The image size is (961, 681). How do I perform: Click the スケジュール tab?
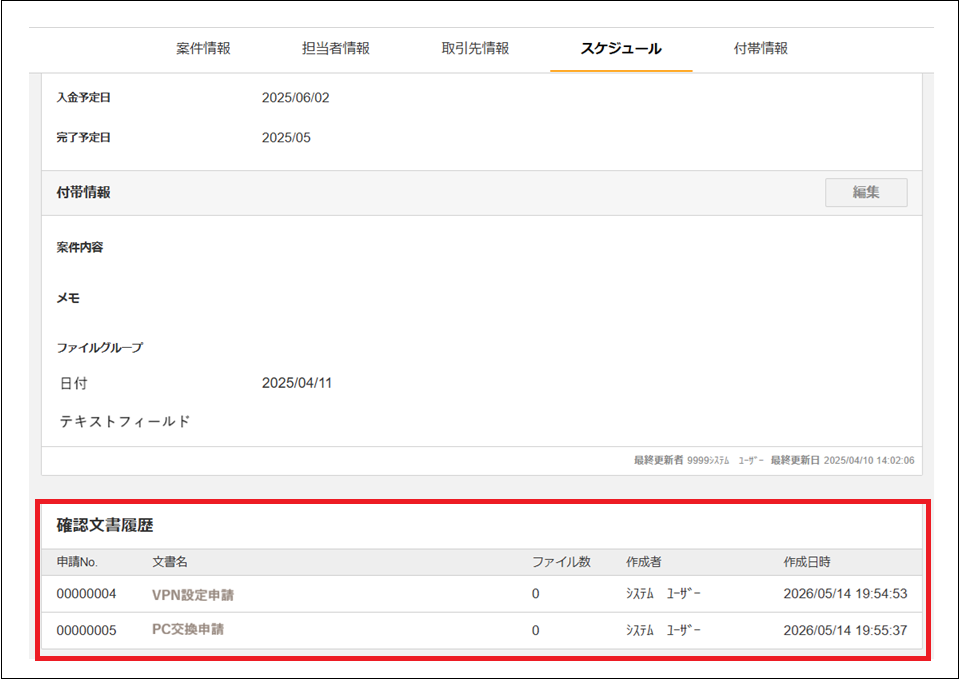621,48
